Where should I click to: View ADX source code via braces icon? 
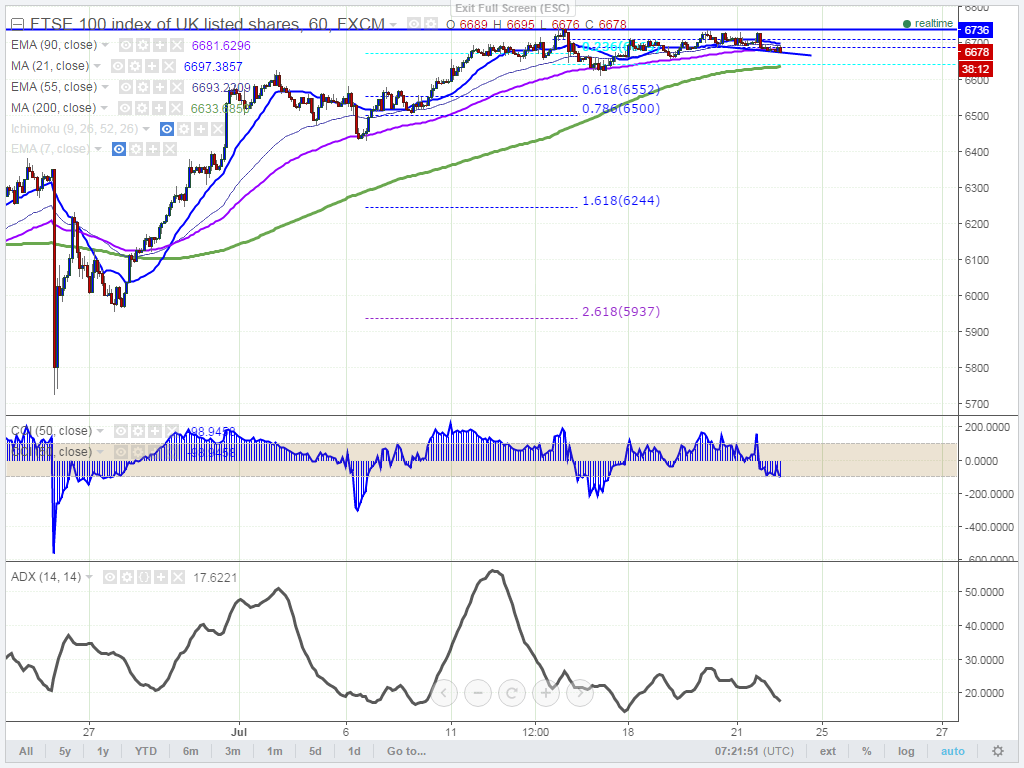(144, 577)
